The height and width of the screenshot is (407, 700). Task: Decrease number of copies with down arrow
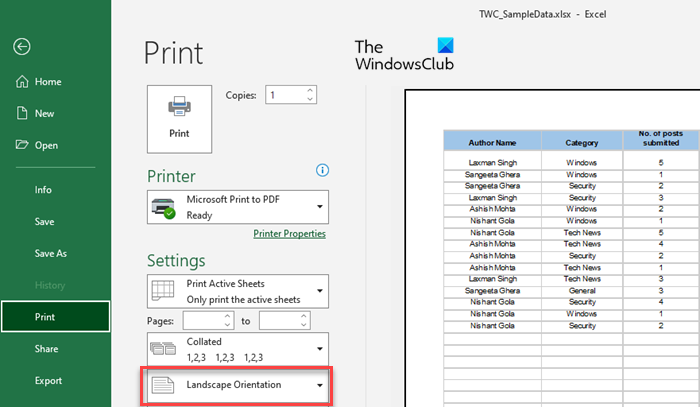click(310, 99)
